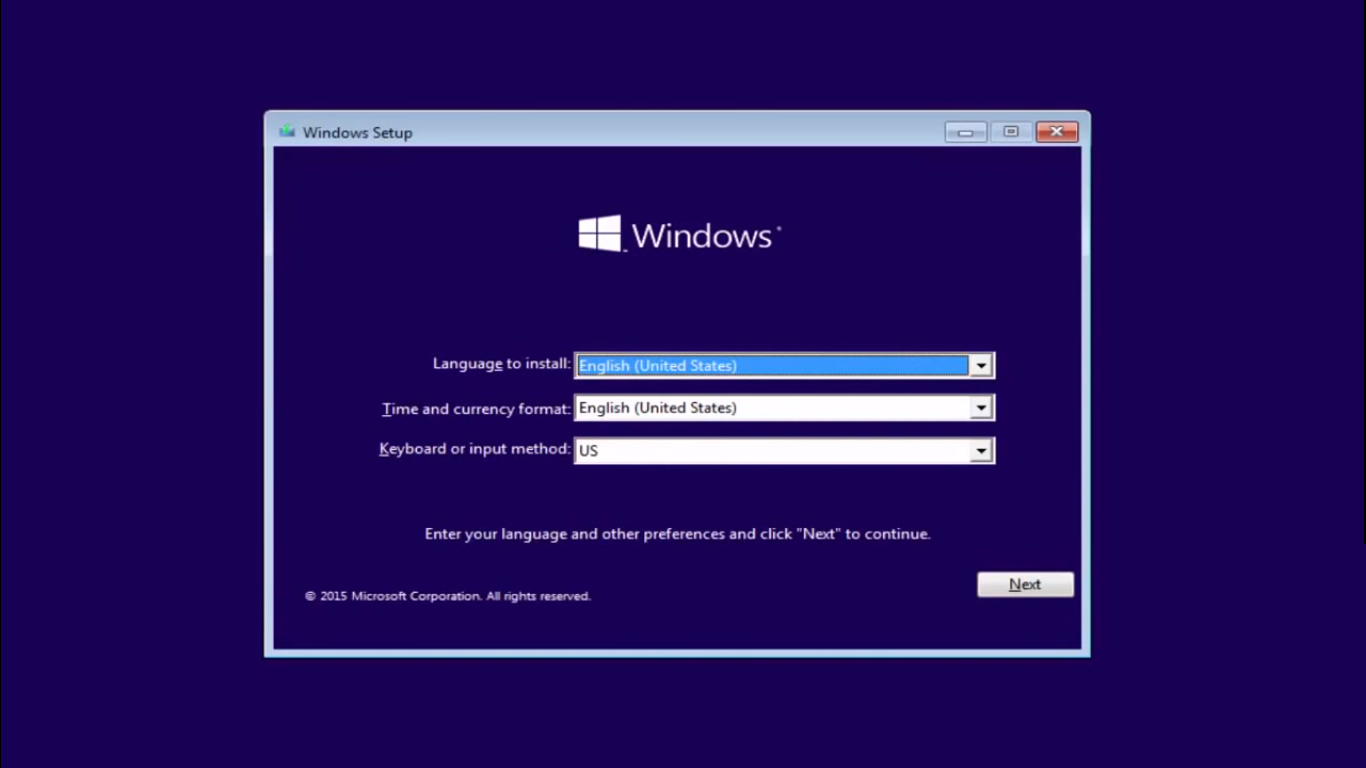Viewport: 1366px width, 768px height.
Task: Expand the Keyboard or input method arrow
Action: (x=981, y=451)
